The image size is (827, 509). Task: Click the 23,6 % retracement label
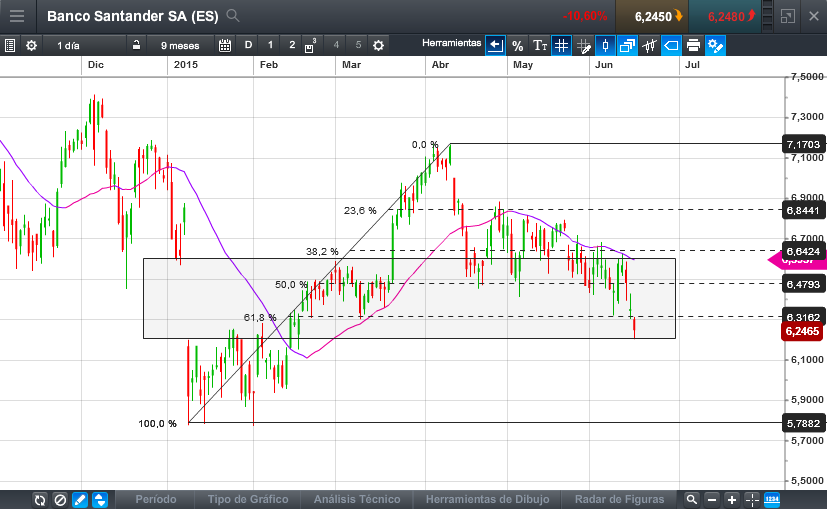coord(360,211)
